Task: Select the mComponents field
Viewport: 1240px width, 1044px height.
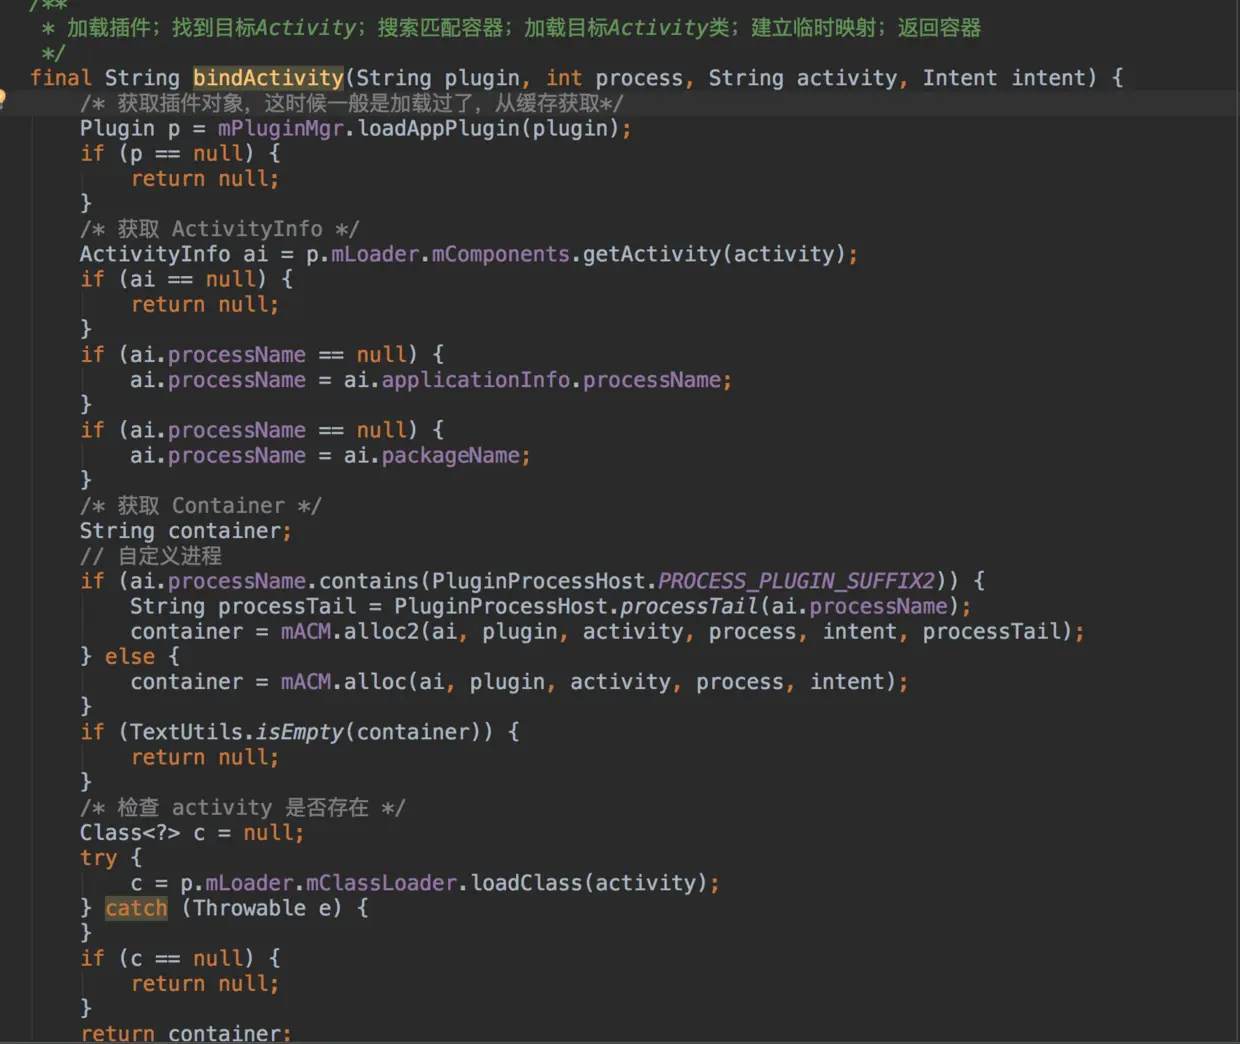Action: click(500, 254)
